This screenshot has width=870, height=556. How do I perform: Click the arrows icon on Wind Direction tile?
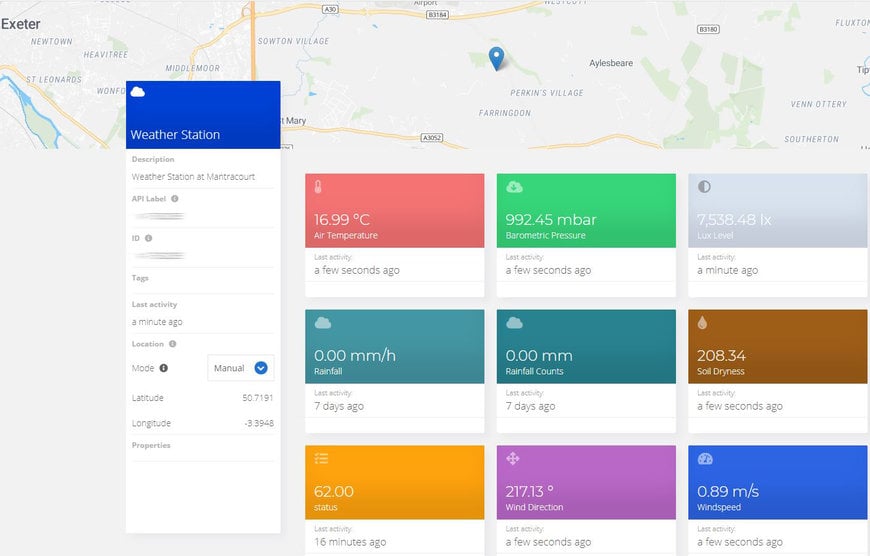pos(513,459)
